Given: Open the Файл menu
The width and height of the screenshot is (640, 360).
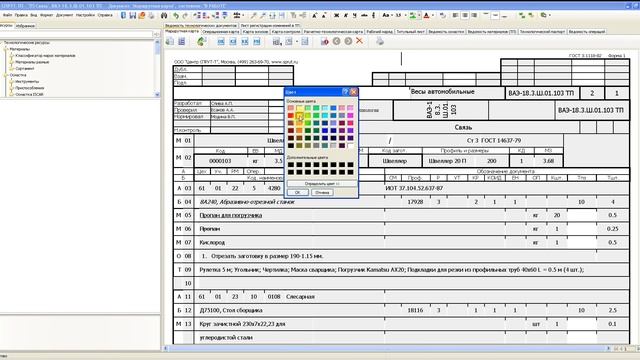Looking at the screenshot, I should [x=7, y=15].
